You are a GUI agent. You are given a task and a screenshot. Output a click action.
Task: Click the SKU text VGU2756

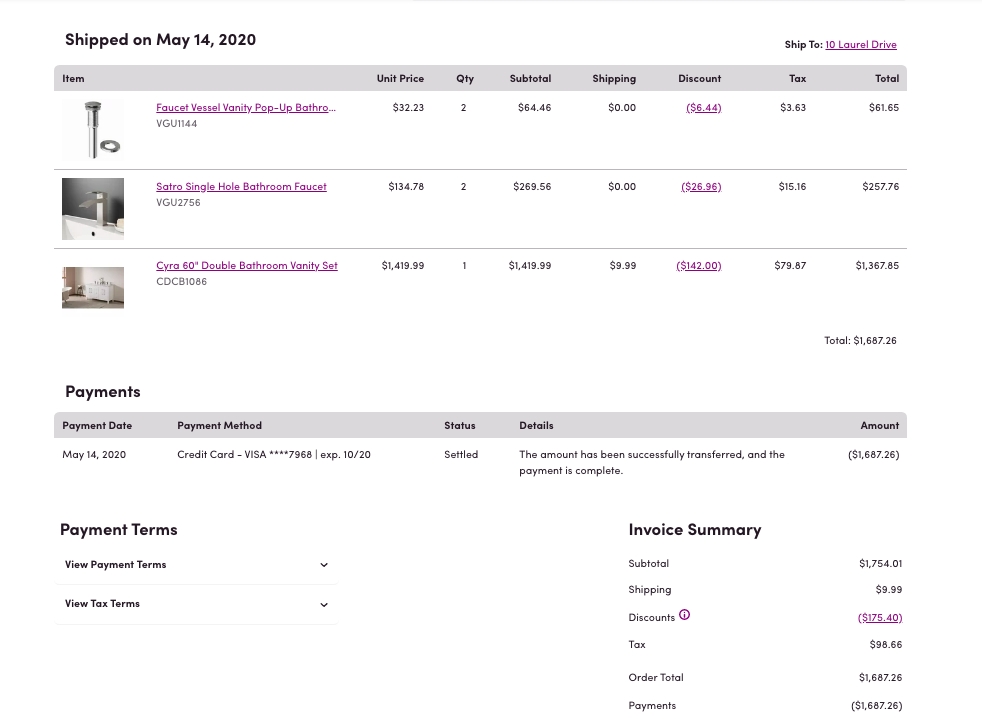(178, 202)
